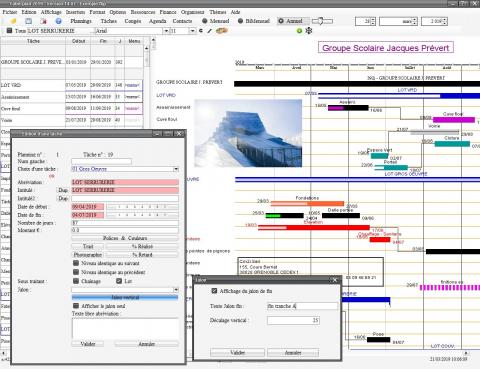Click the Dup button beside Intitulé2
This screenshot has width=480, height=369.
point(63,198)
